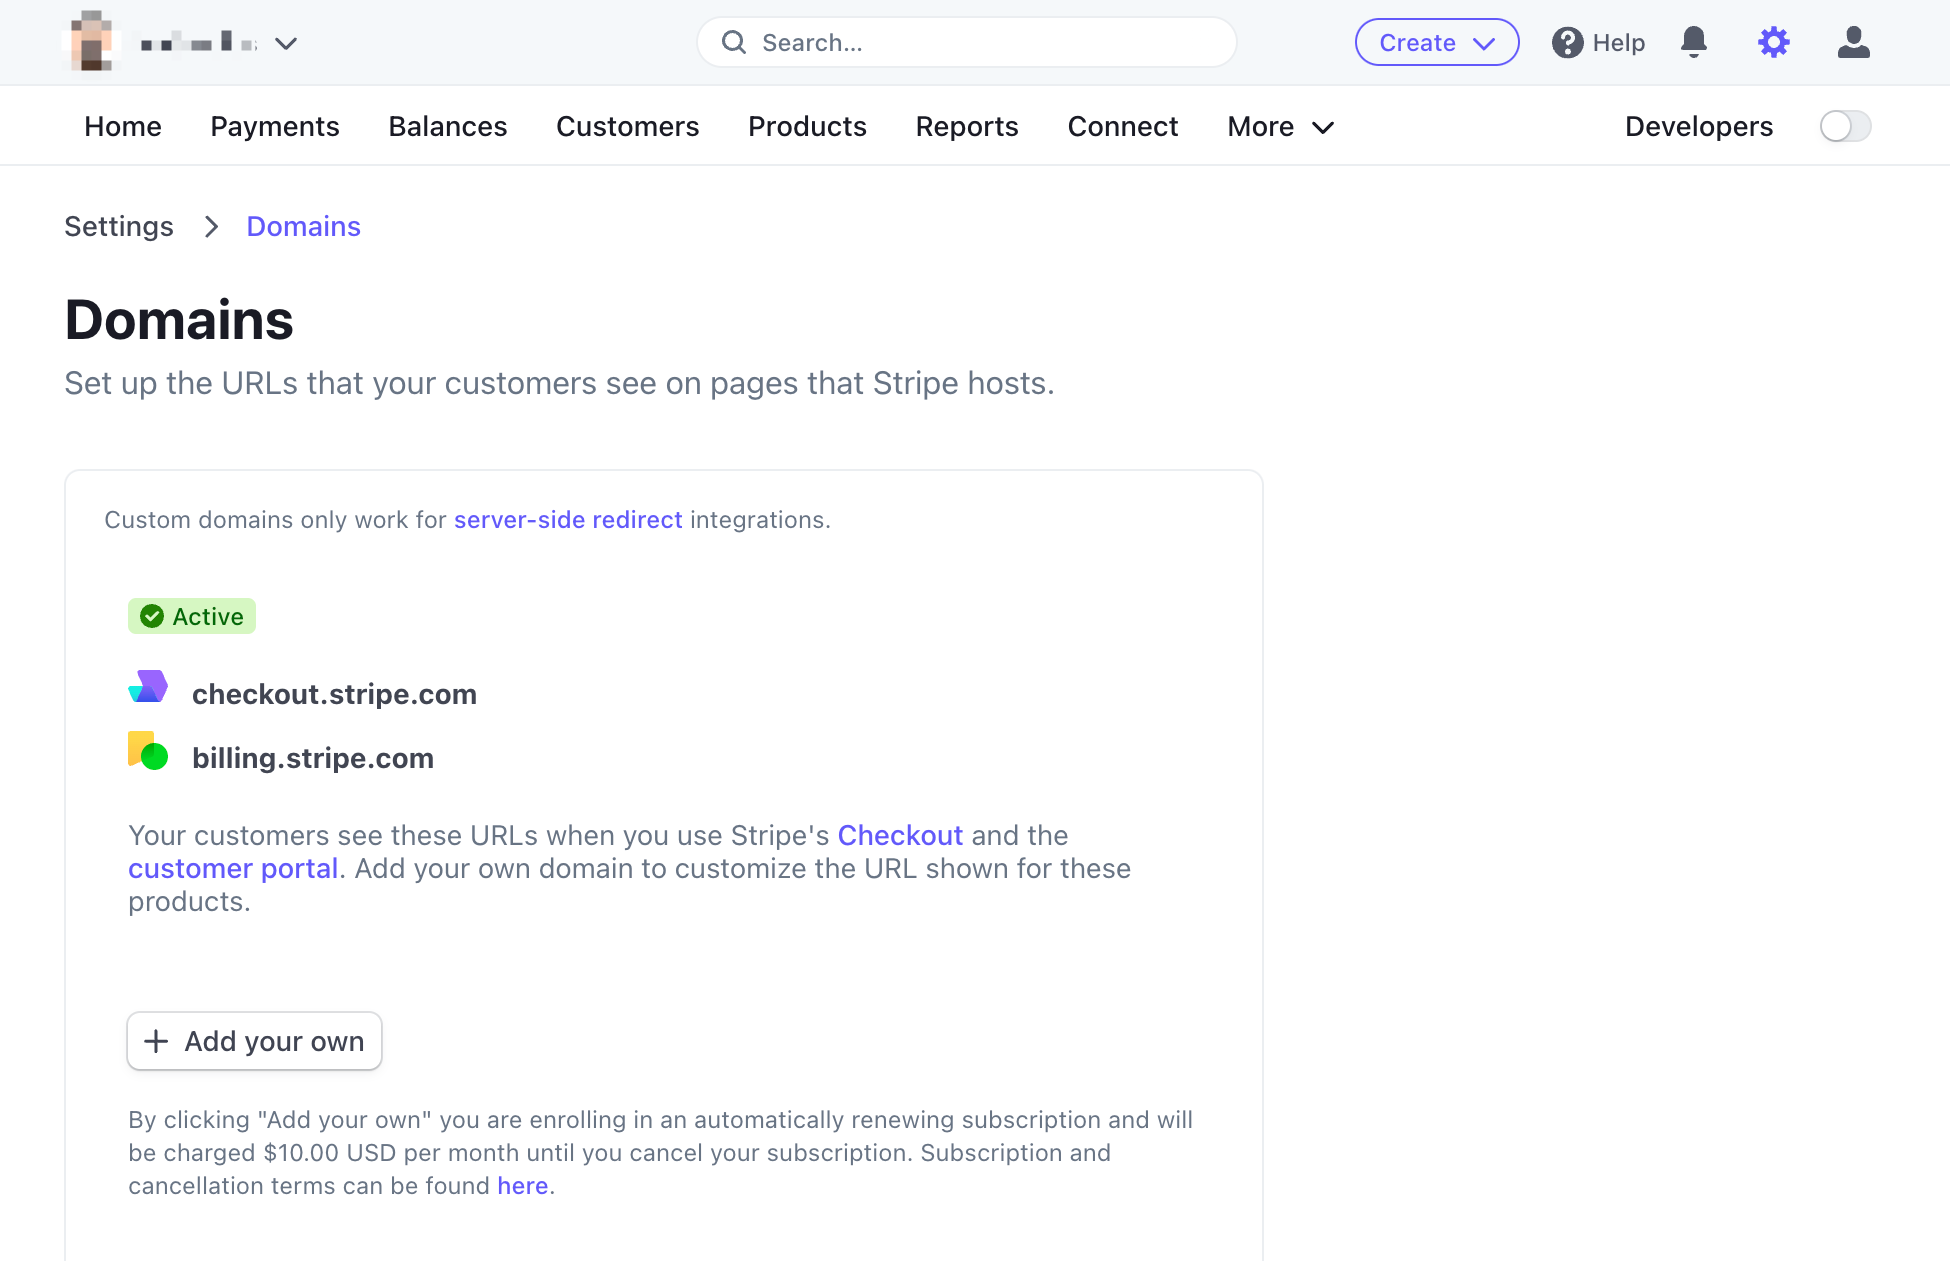Open the Customers section

pos(627,126)
